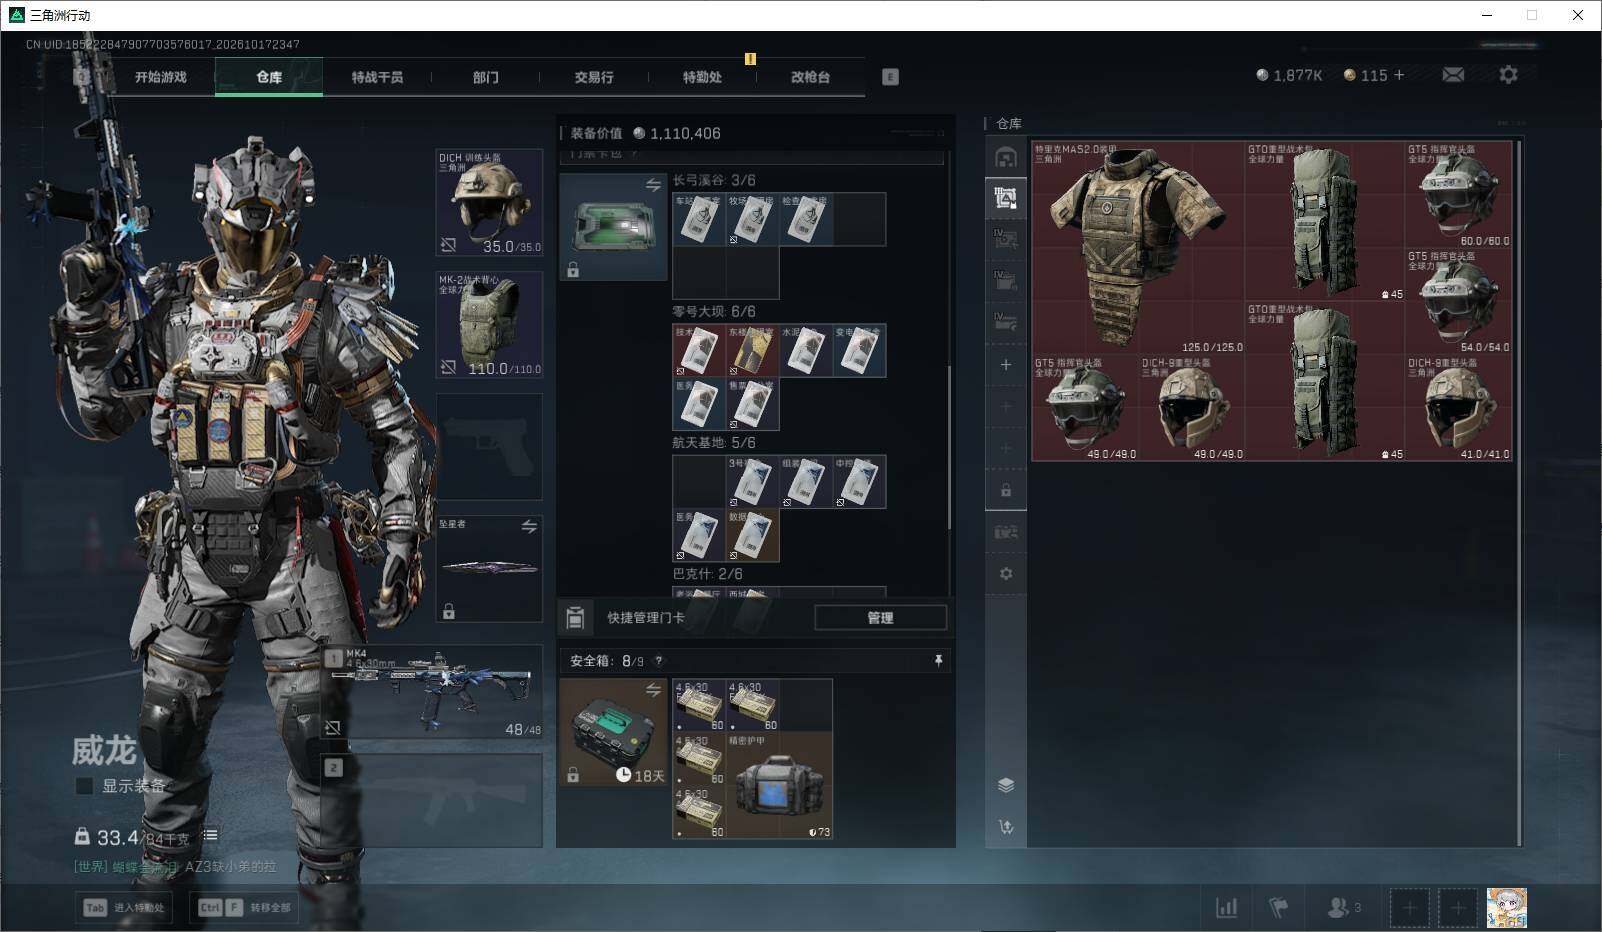1602x932 pixels.
Task: Open the player avatar at bottom right
Action: pos(1506,908)
